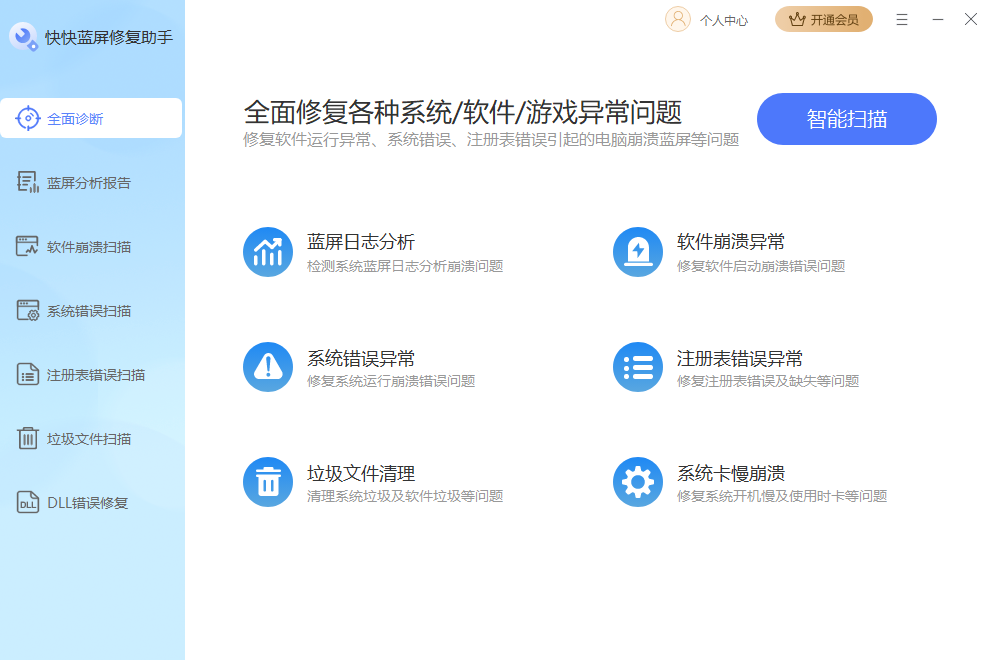This screenshot has width=991, height=660.
Task: Select the 系统卡慢崩溃 gear icon
Action: [638, 482]
